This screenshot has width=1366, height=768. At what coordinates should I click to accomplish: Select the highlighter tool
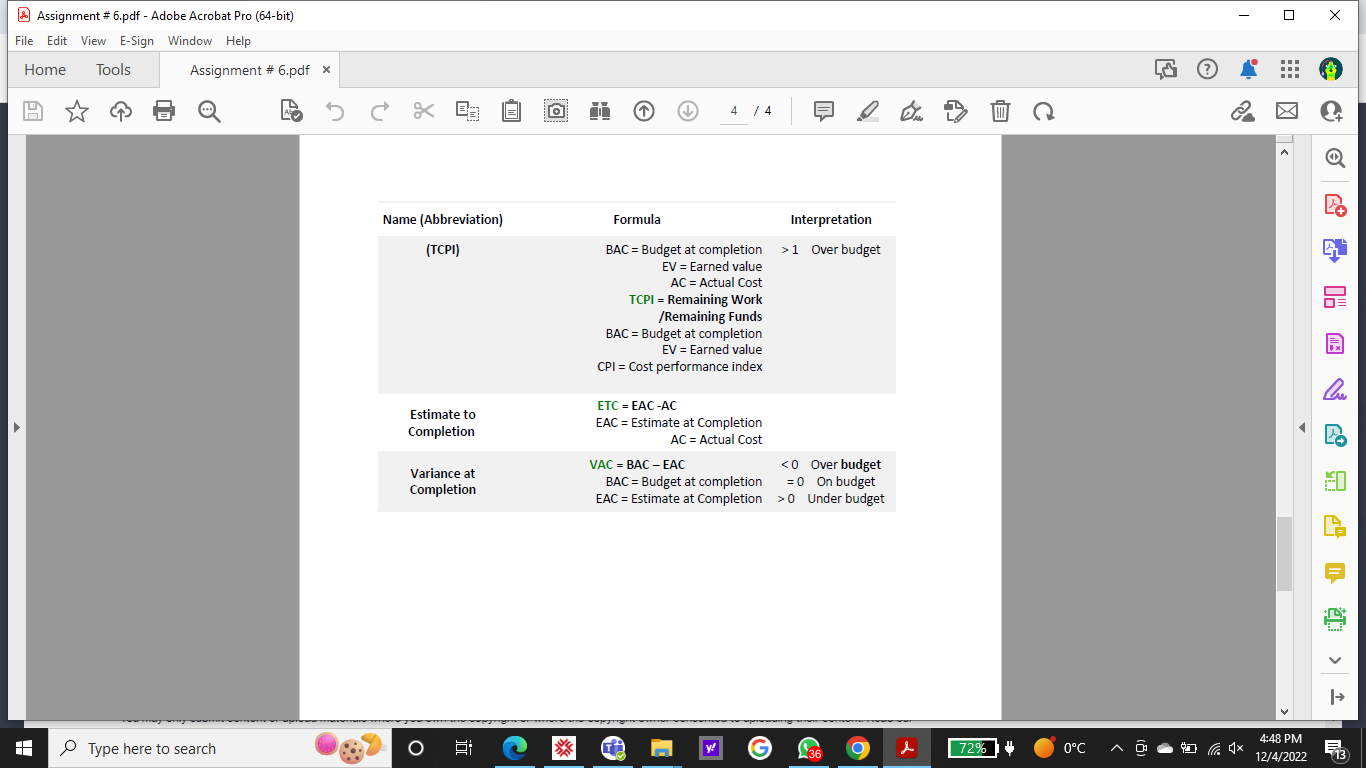(867, 111)
